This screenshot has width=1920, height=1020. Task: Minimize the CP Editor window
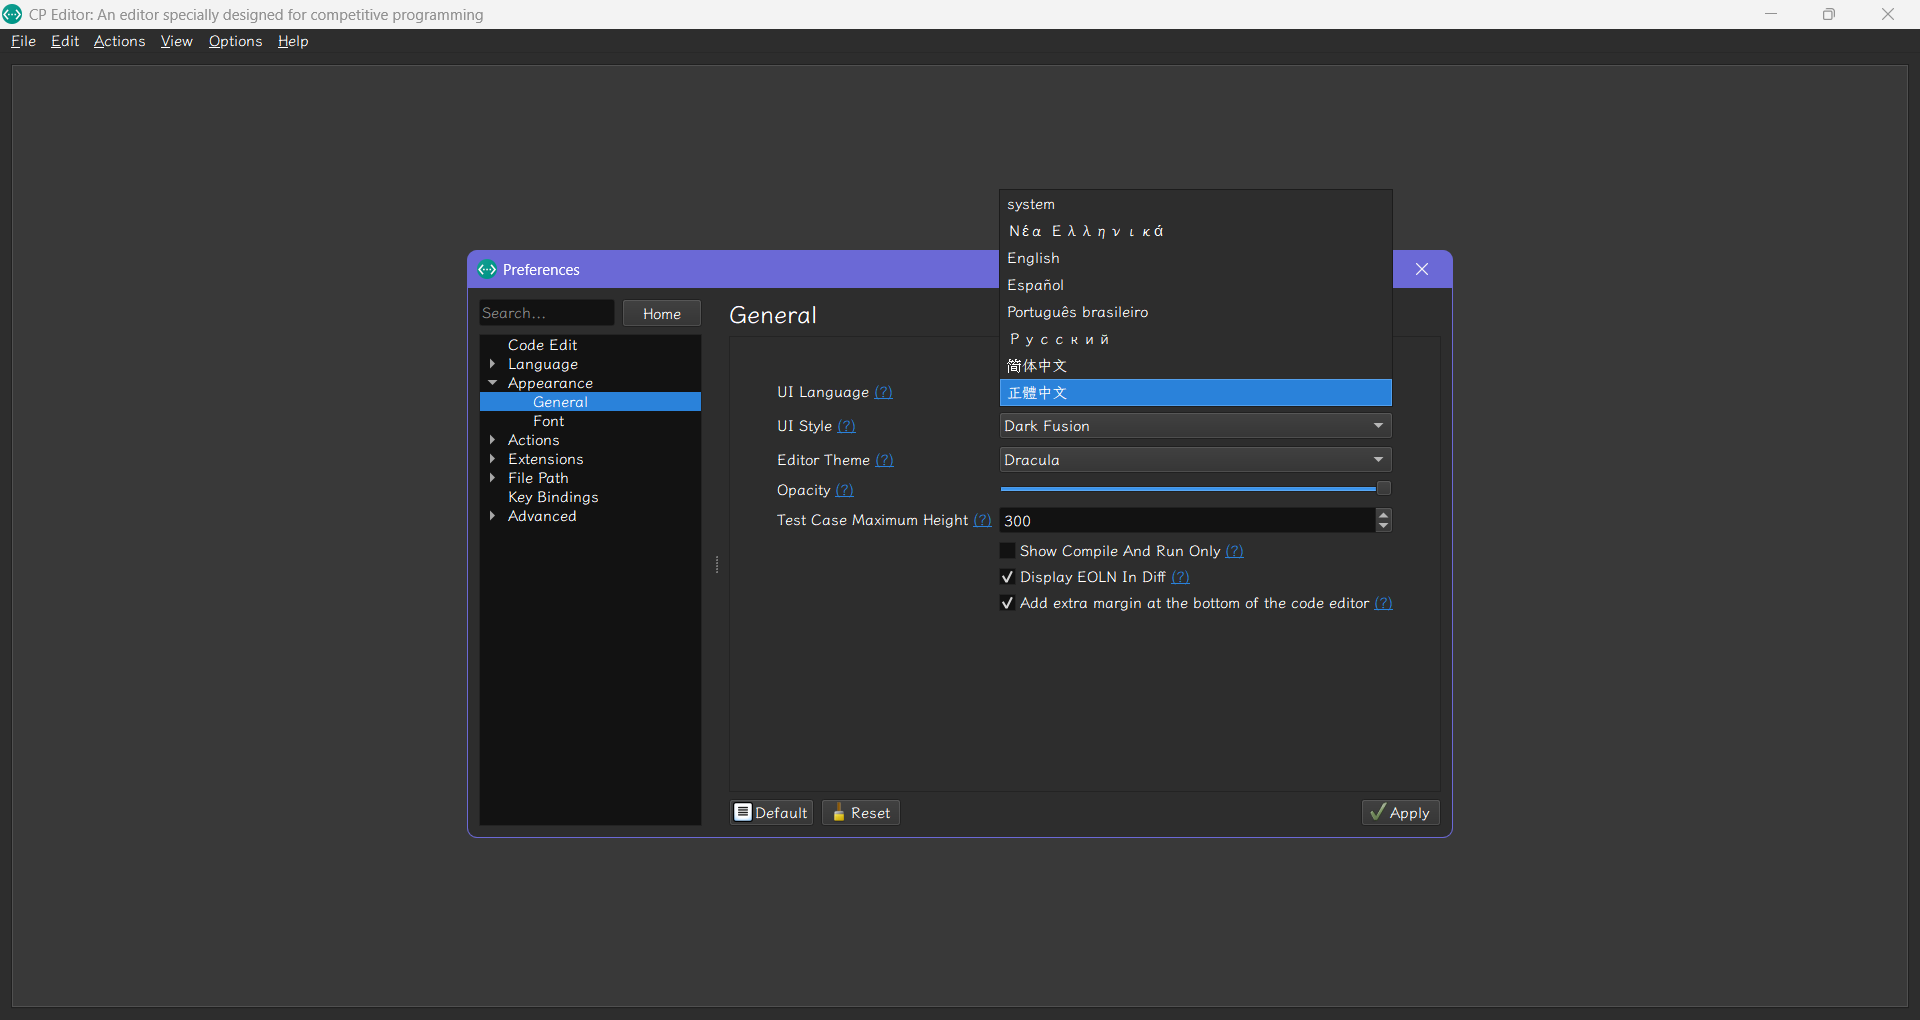point(1771,14)
